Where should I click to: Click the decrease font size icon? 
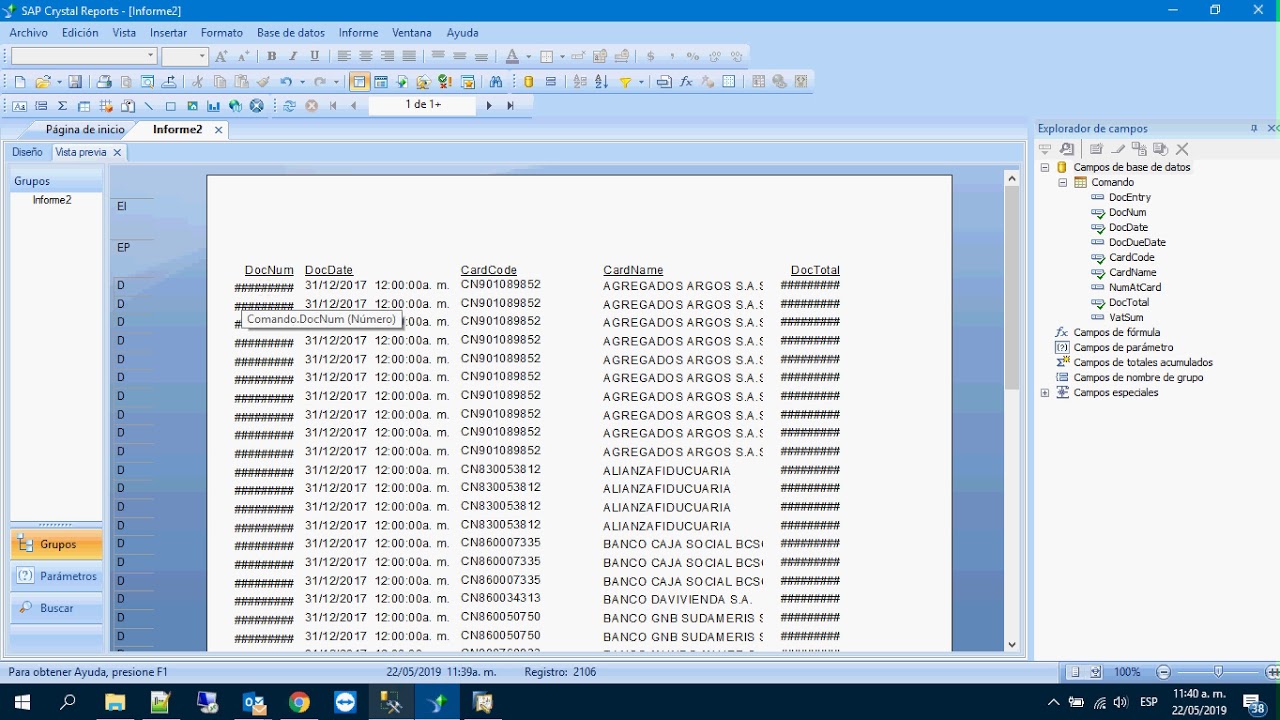(x=243, y=57)
